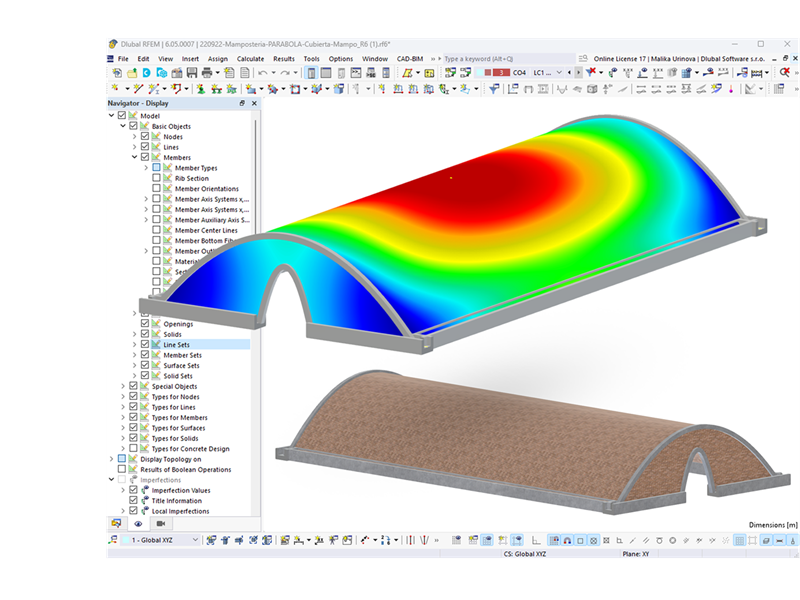The image size is (800, 600).
Task: Click the red combination number 3 swatch
Action: click(501, 72)
